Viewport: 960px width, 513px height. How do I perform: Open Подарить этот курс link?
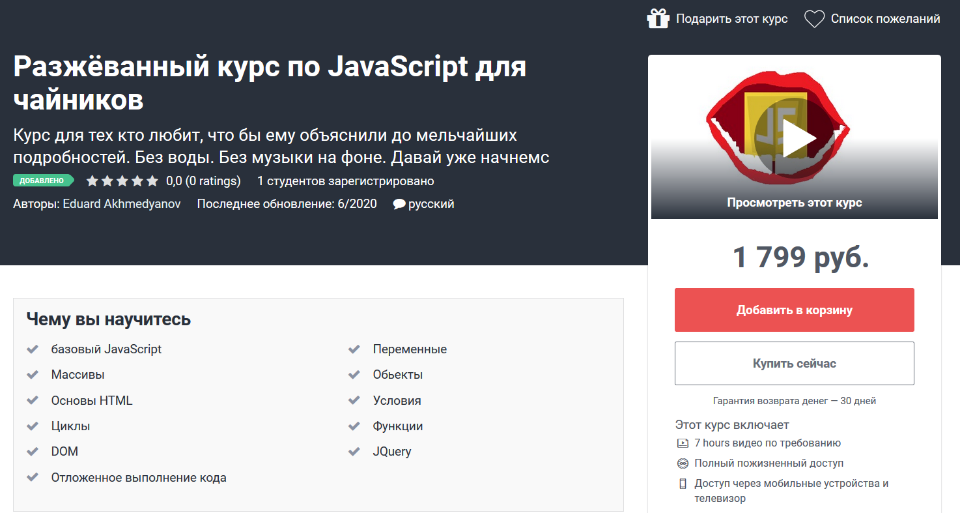(731, 19)
